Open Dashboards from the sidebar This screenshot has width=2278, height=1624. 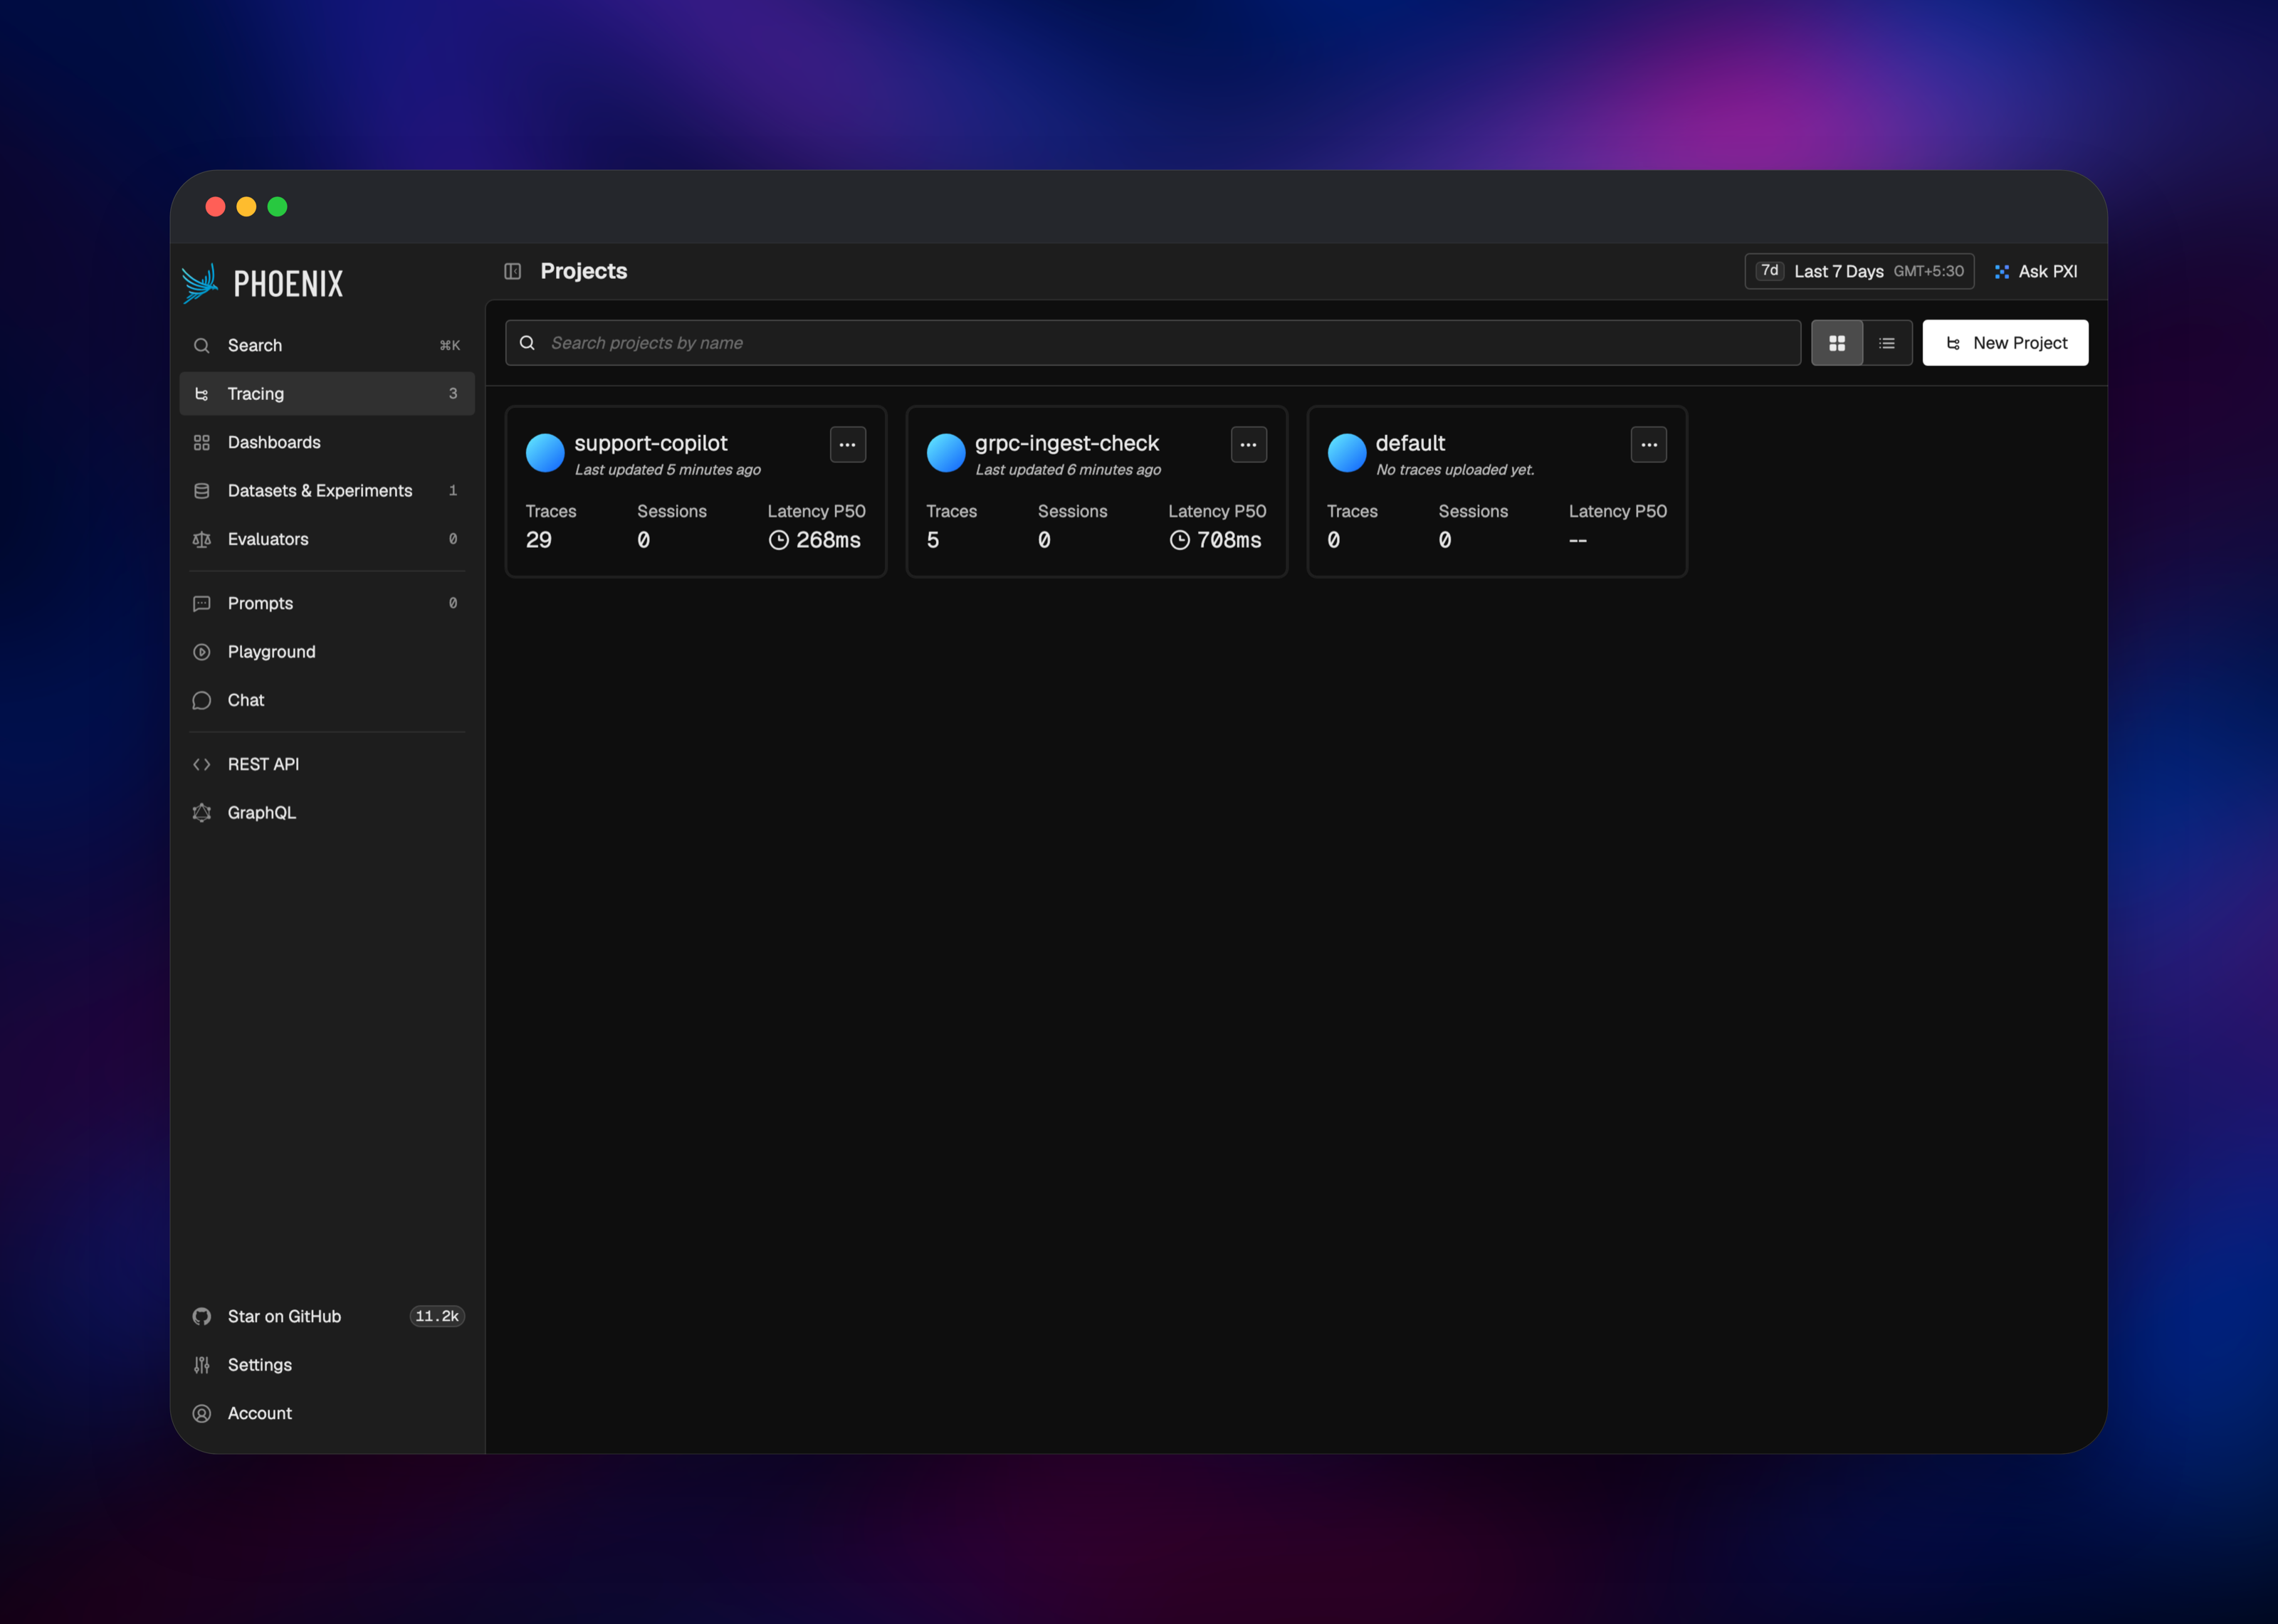pyautogui.click(x=327, y=442)
